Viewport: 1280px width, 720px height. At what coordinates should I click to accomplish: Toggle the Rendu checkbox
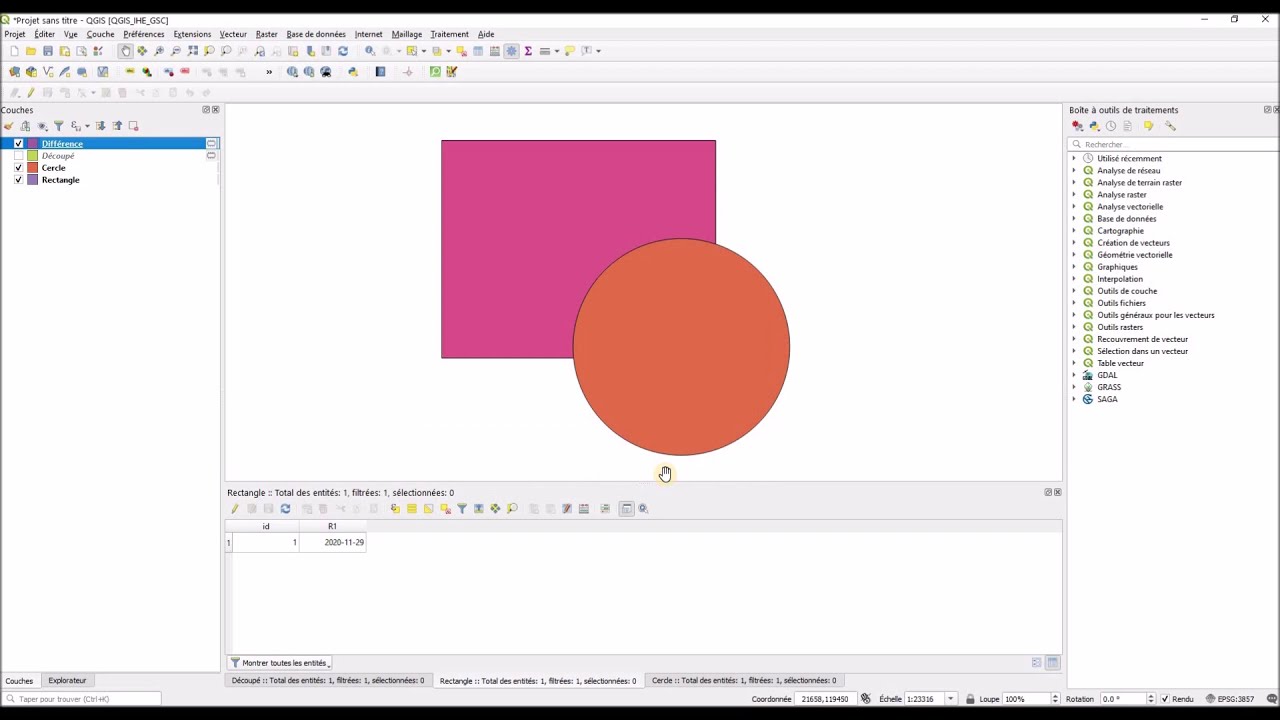[1165, 699]
